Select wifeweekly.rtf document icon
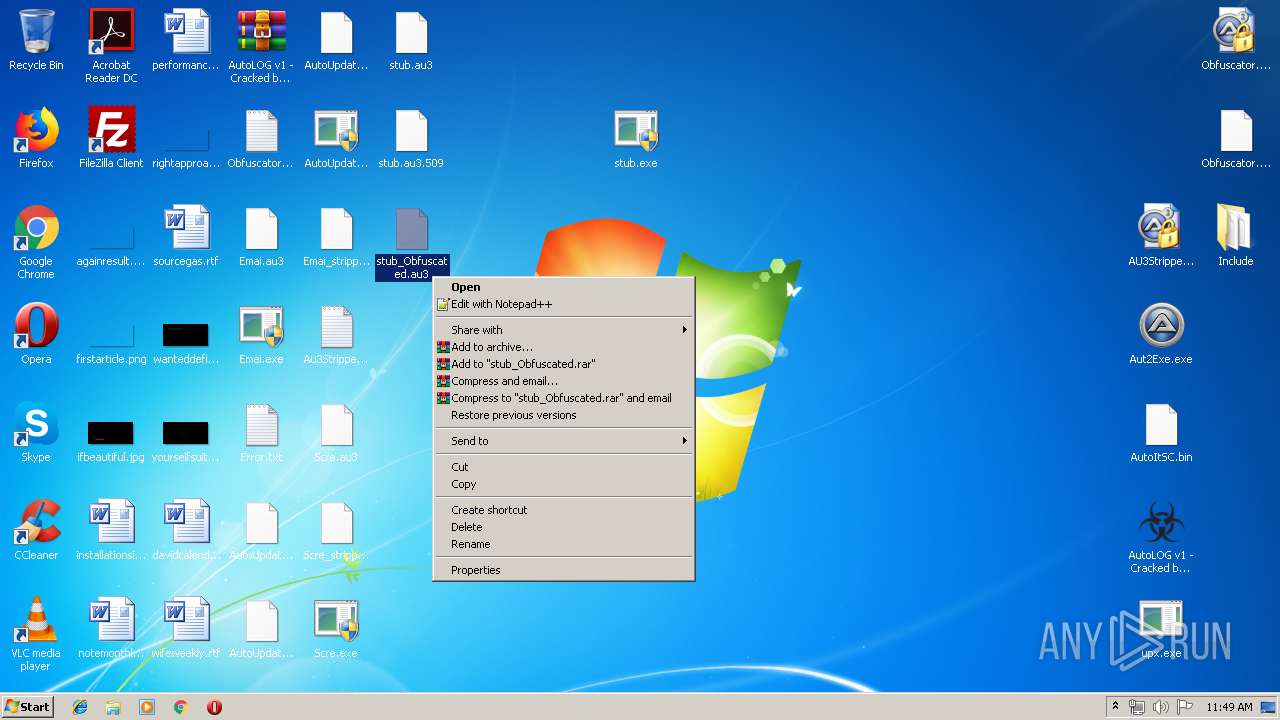The height and width of the screenshot is (720, 1280). pos(186,628)
